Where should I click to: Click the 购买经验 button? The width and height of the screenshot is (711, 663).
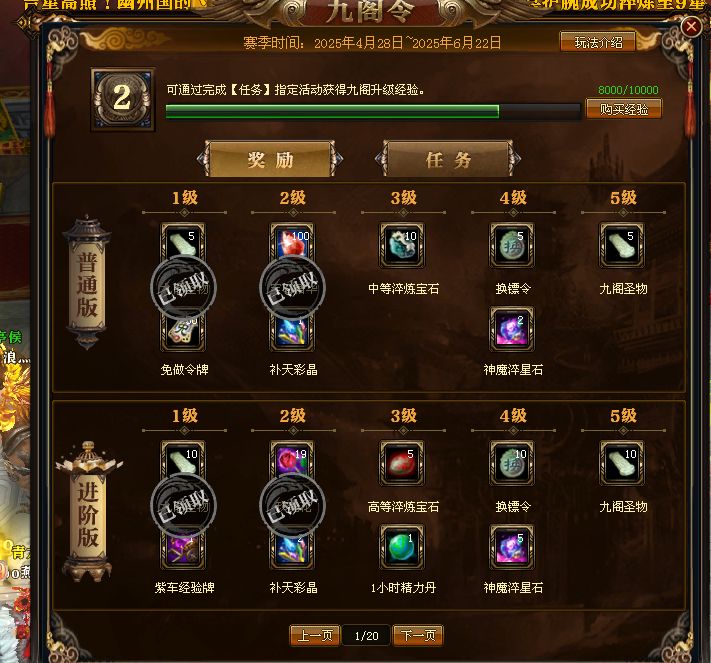point(624,109)
